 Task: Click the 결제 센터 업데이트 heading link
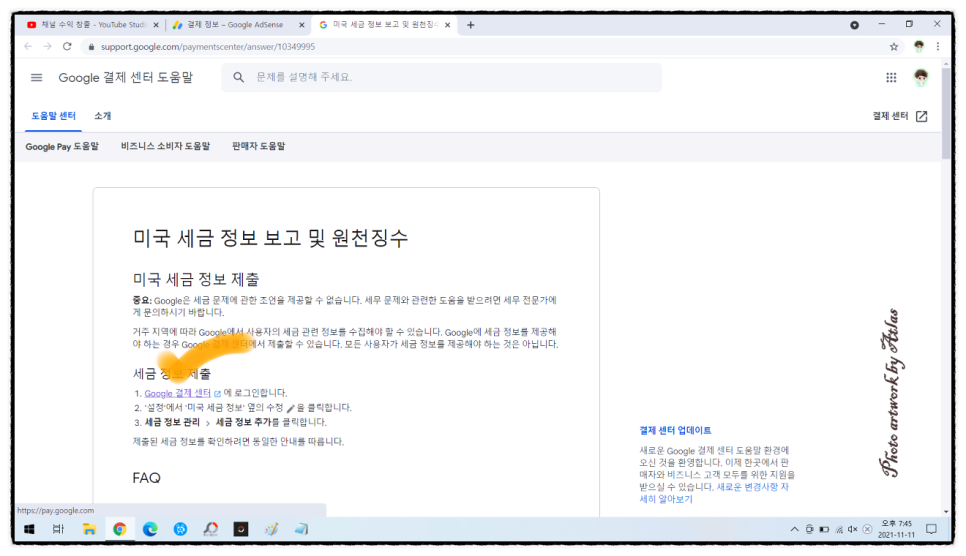click(675, 430)
